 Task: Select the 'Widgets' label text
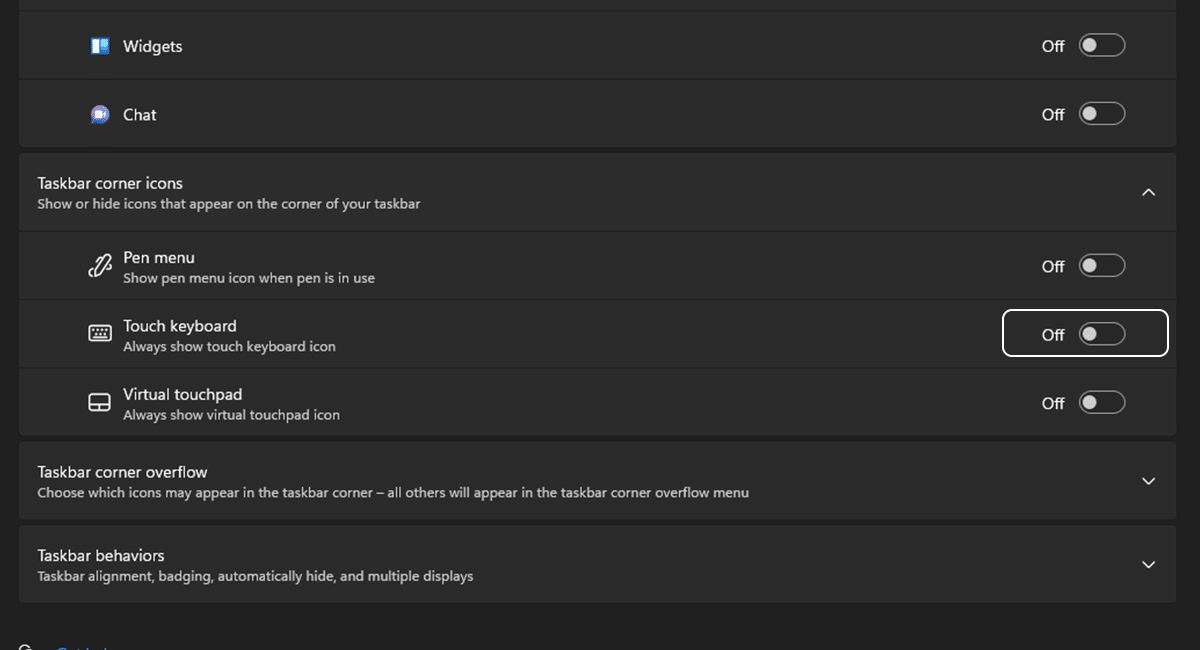(152, 46)
